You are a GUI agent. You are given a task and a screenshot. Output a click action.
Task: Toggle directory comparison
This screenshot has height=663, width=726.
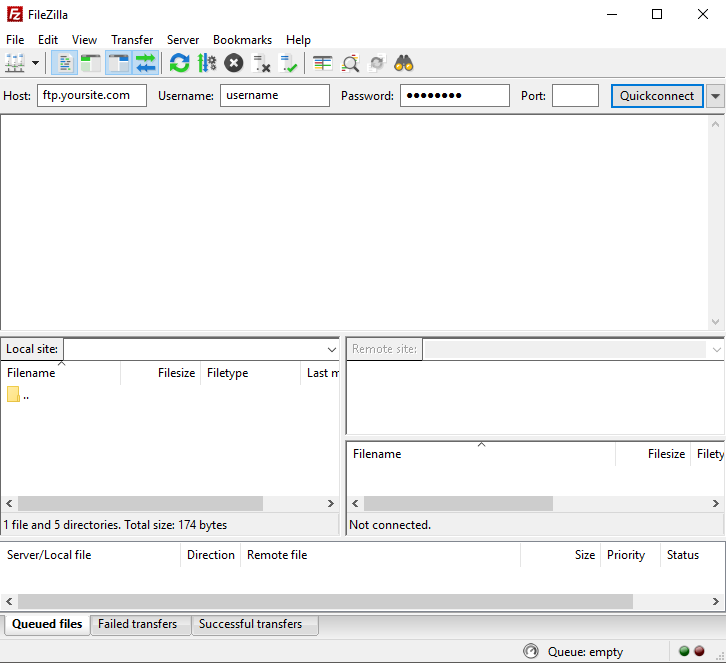coord(350,63)
